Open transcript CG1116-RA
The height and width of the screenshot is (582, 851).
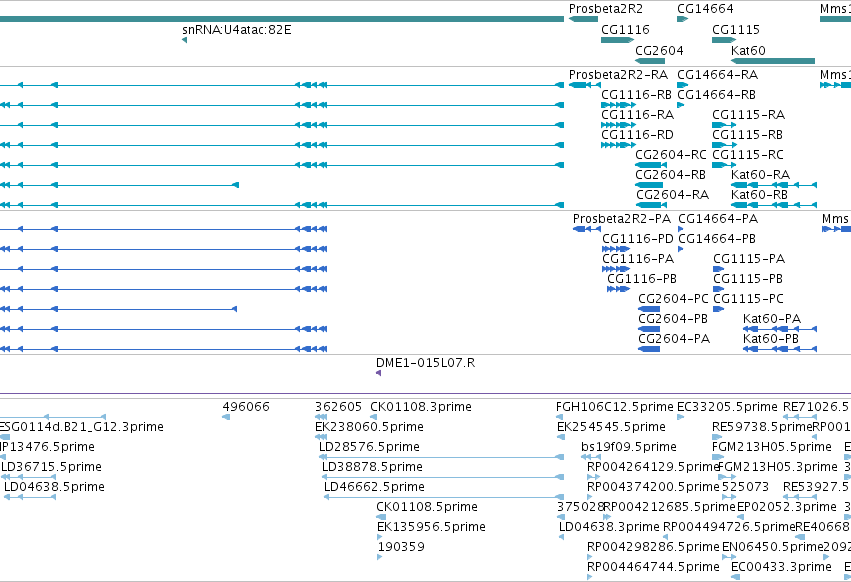point(638,115)
